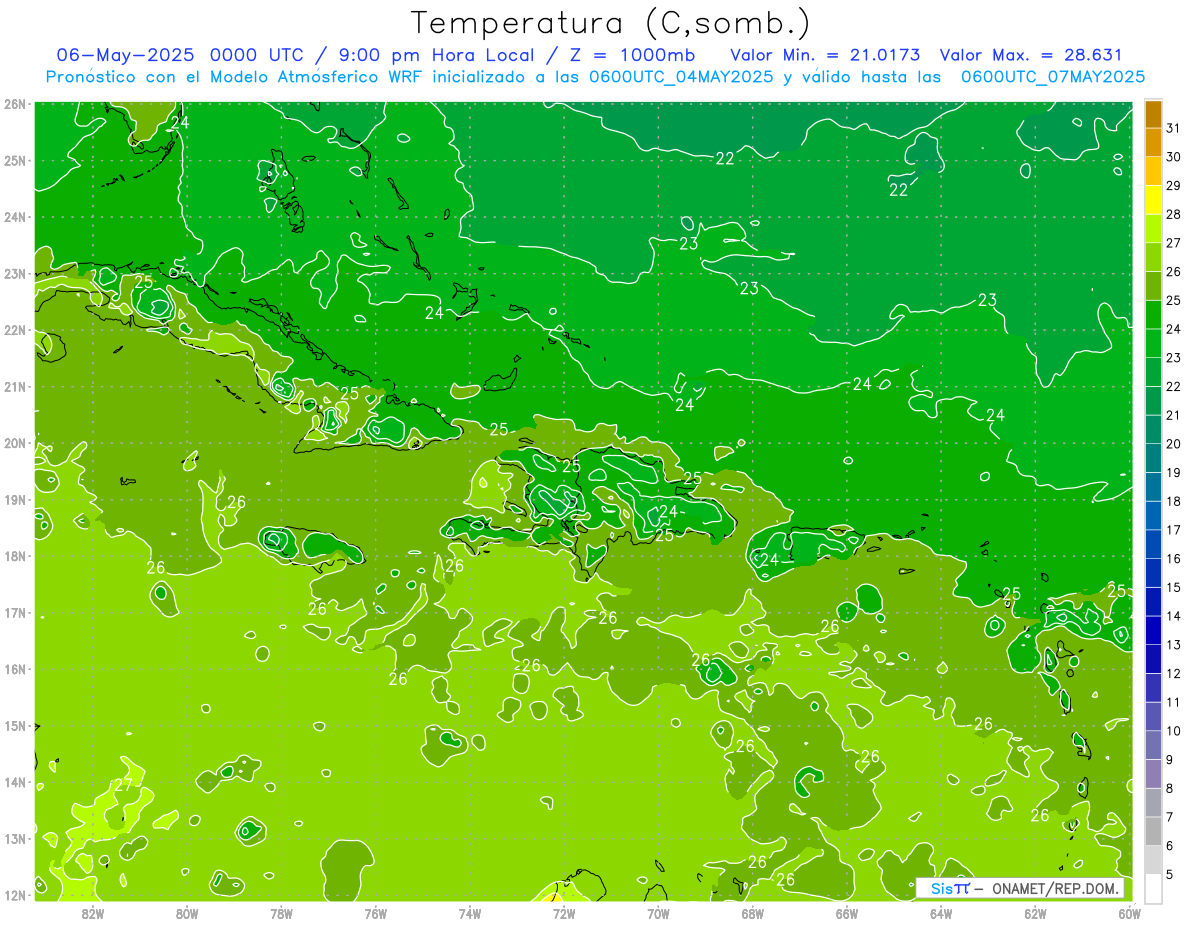Click 'Pronóstico con el Modelo Atmósferico WRF' text
1200x927 pixels.
click(x=234, y=77)
